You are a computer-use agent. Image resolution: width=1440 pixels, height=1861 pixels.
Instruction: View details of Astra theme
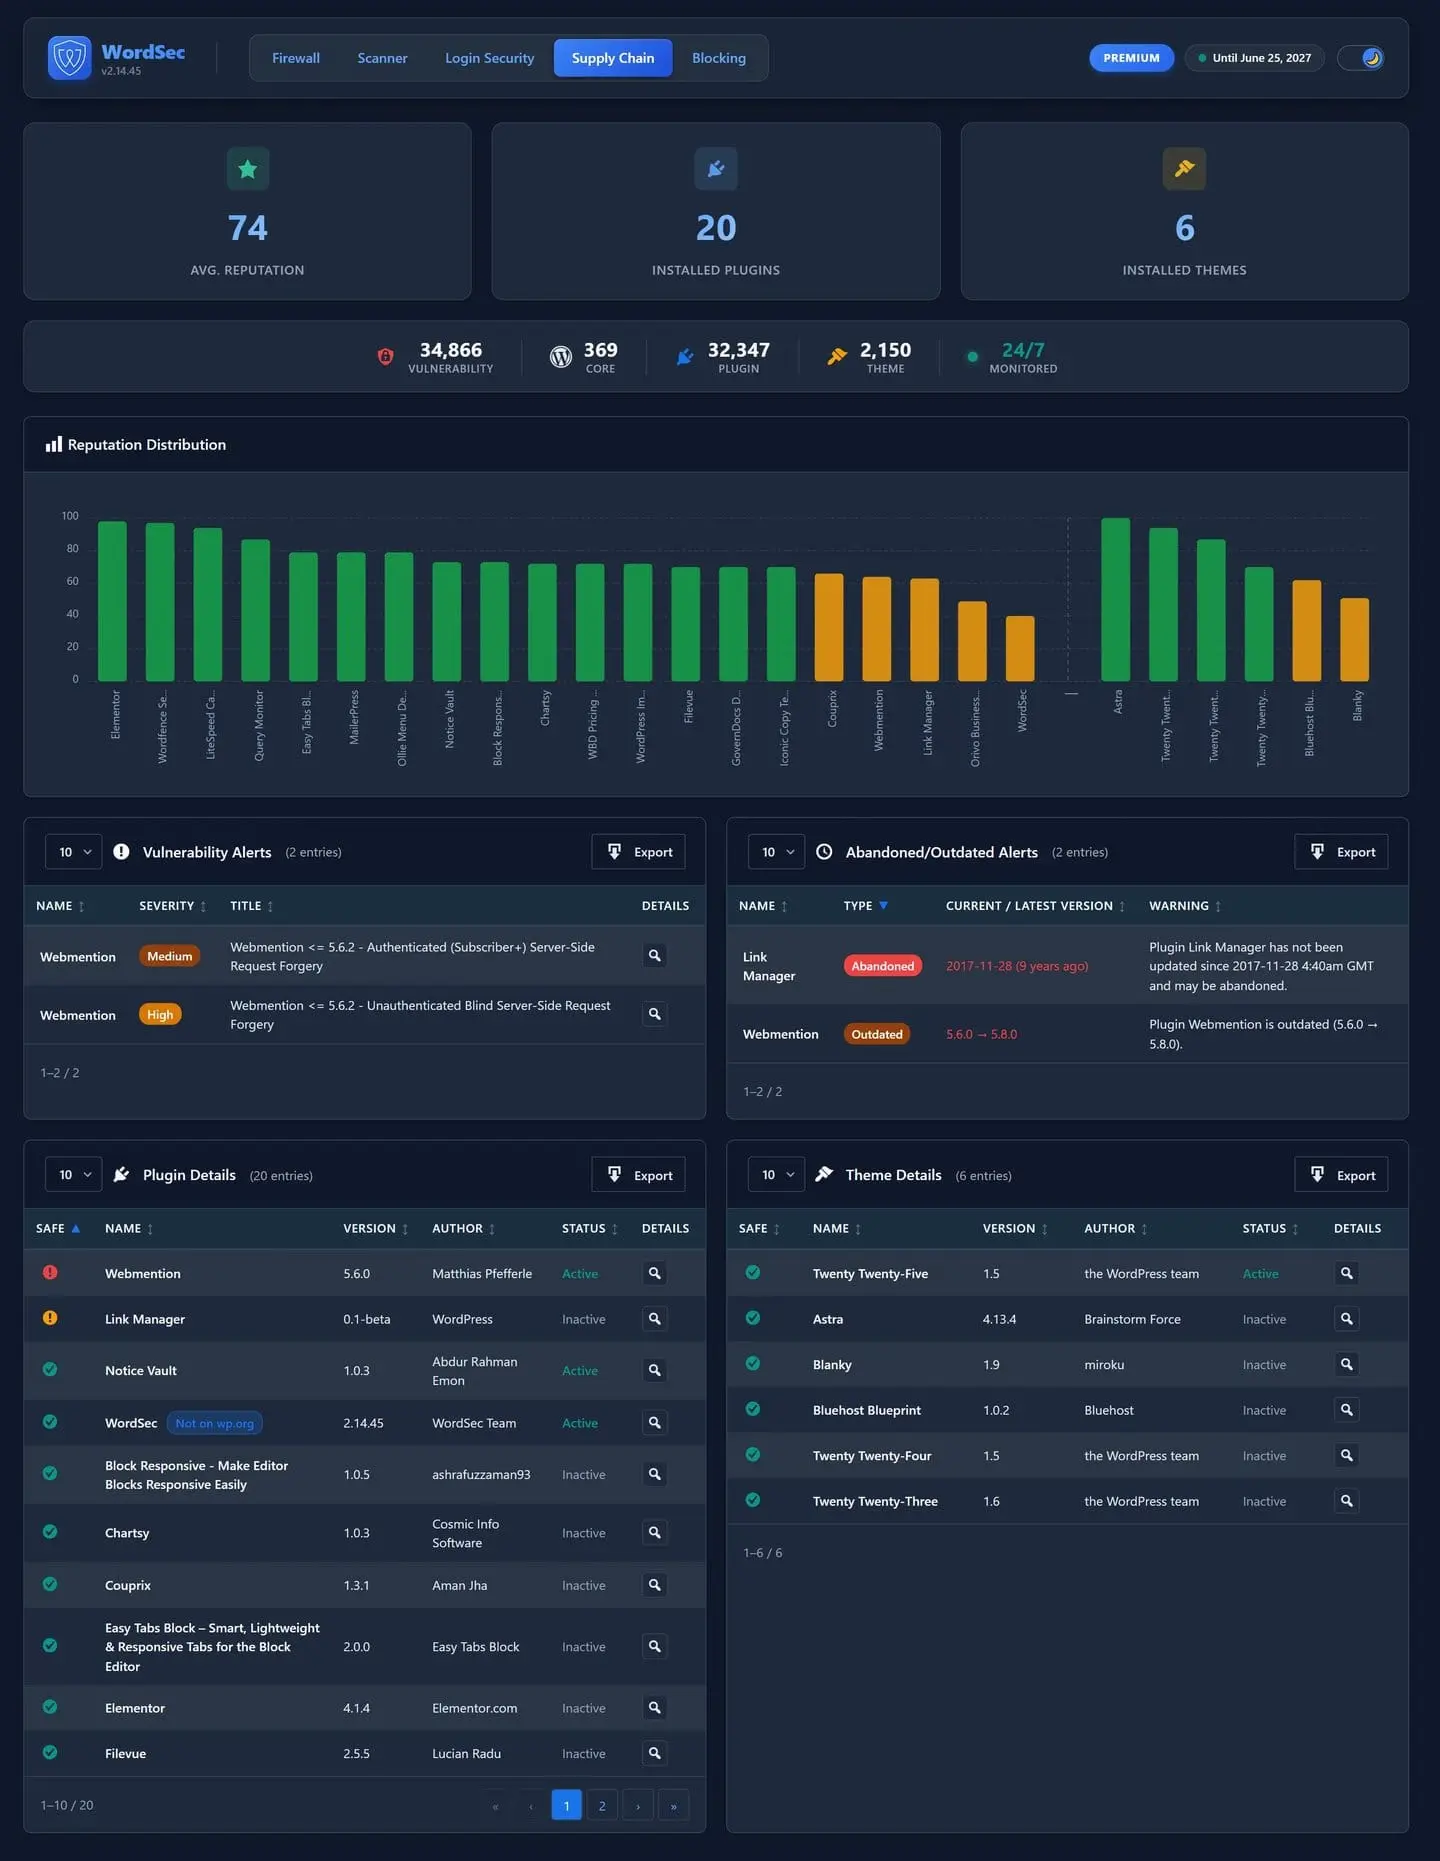tap(1347, 1319)
